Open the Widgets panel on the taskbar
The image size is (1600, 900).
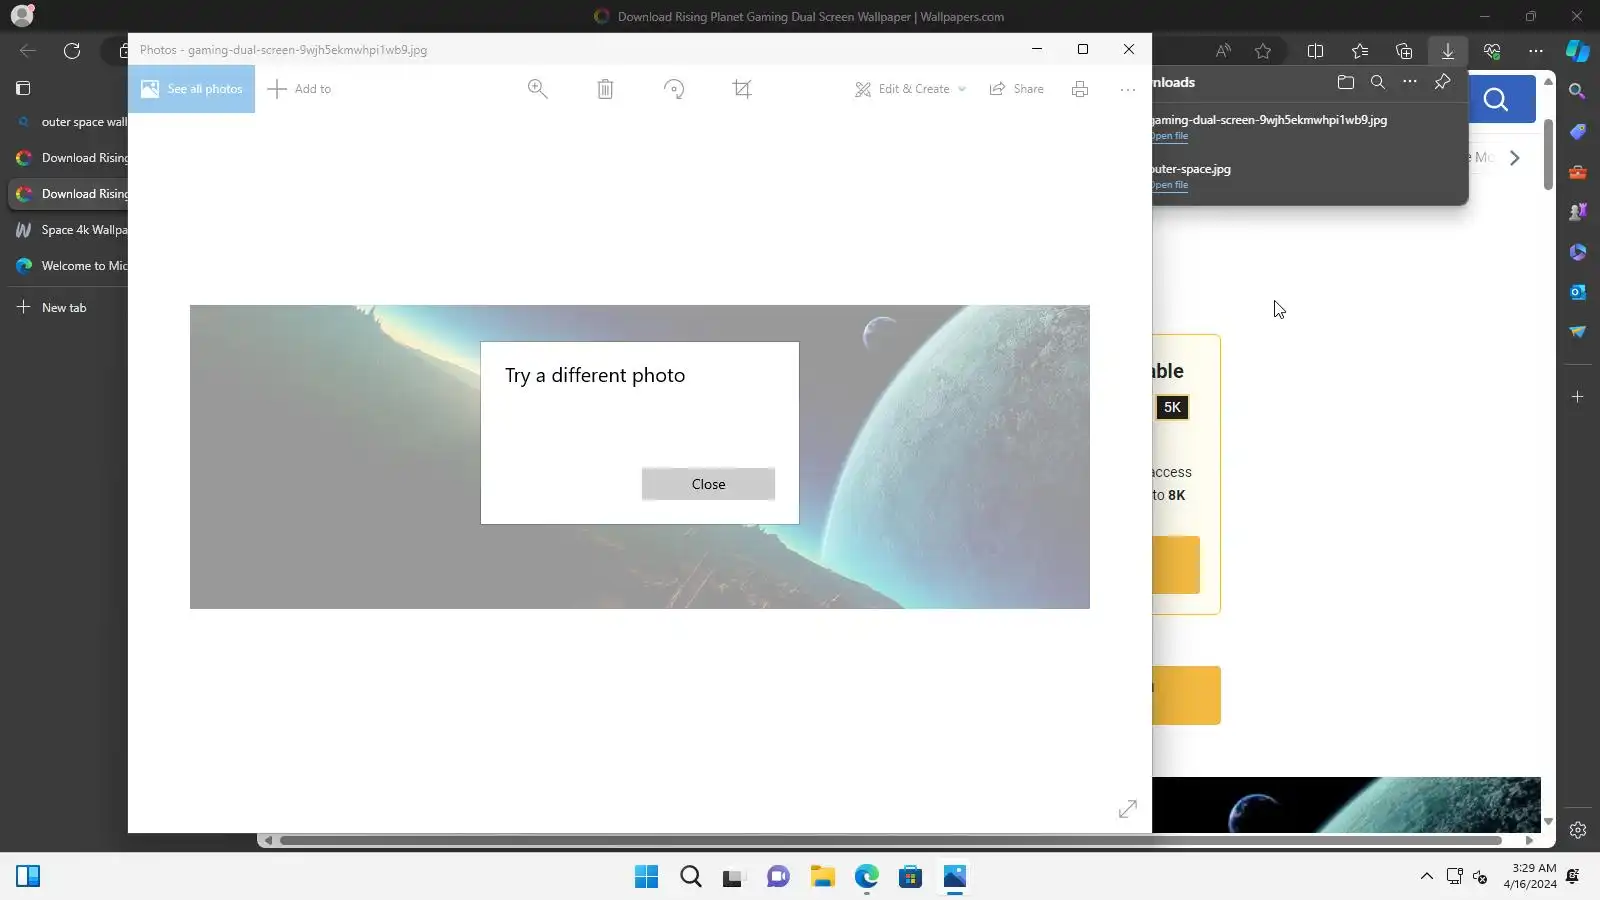coord(28,877)
